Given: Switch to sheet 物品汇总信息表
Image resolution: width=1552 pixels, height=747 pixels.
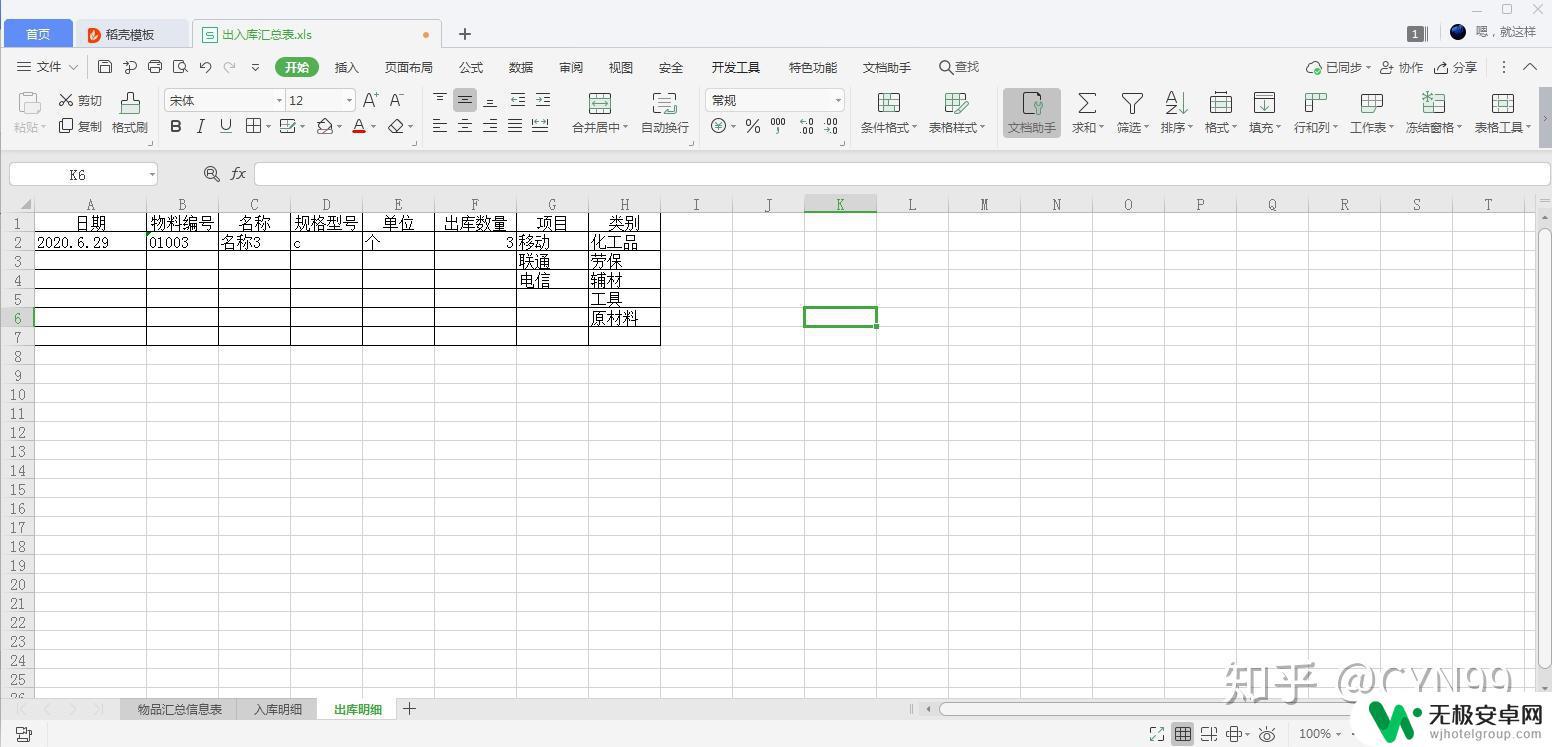Looking at the screenshot, I should click(x=180, y=709).
